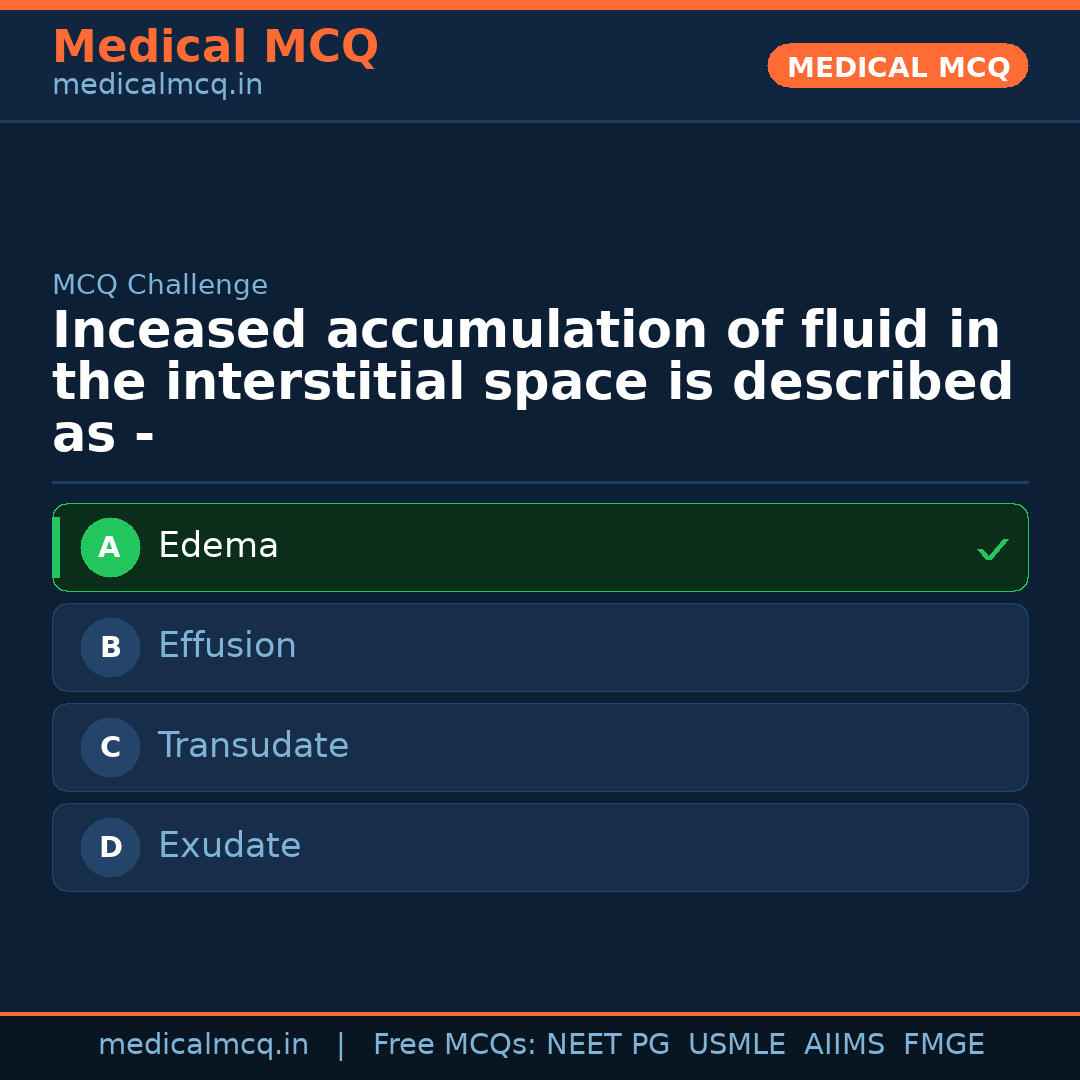Open the medicalmcq.in link in the footer
Viewport: 1080px width, 1080px height.
[x=203, y=1045]
